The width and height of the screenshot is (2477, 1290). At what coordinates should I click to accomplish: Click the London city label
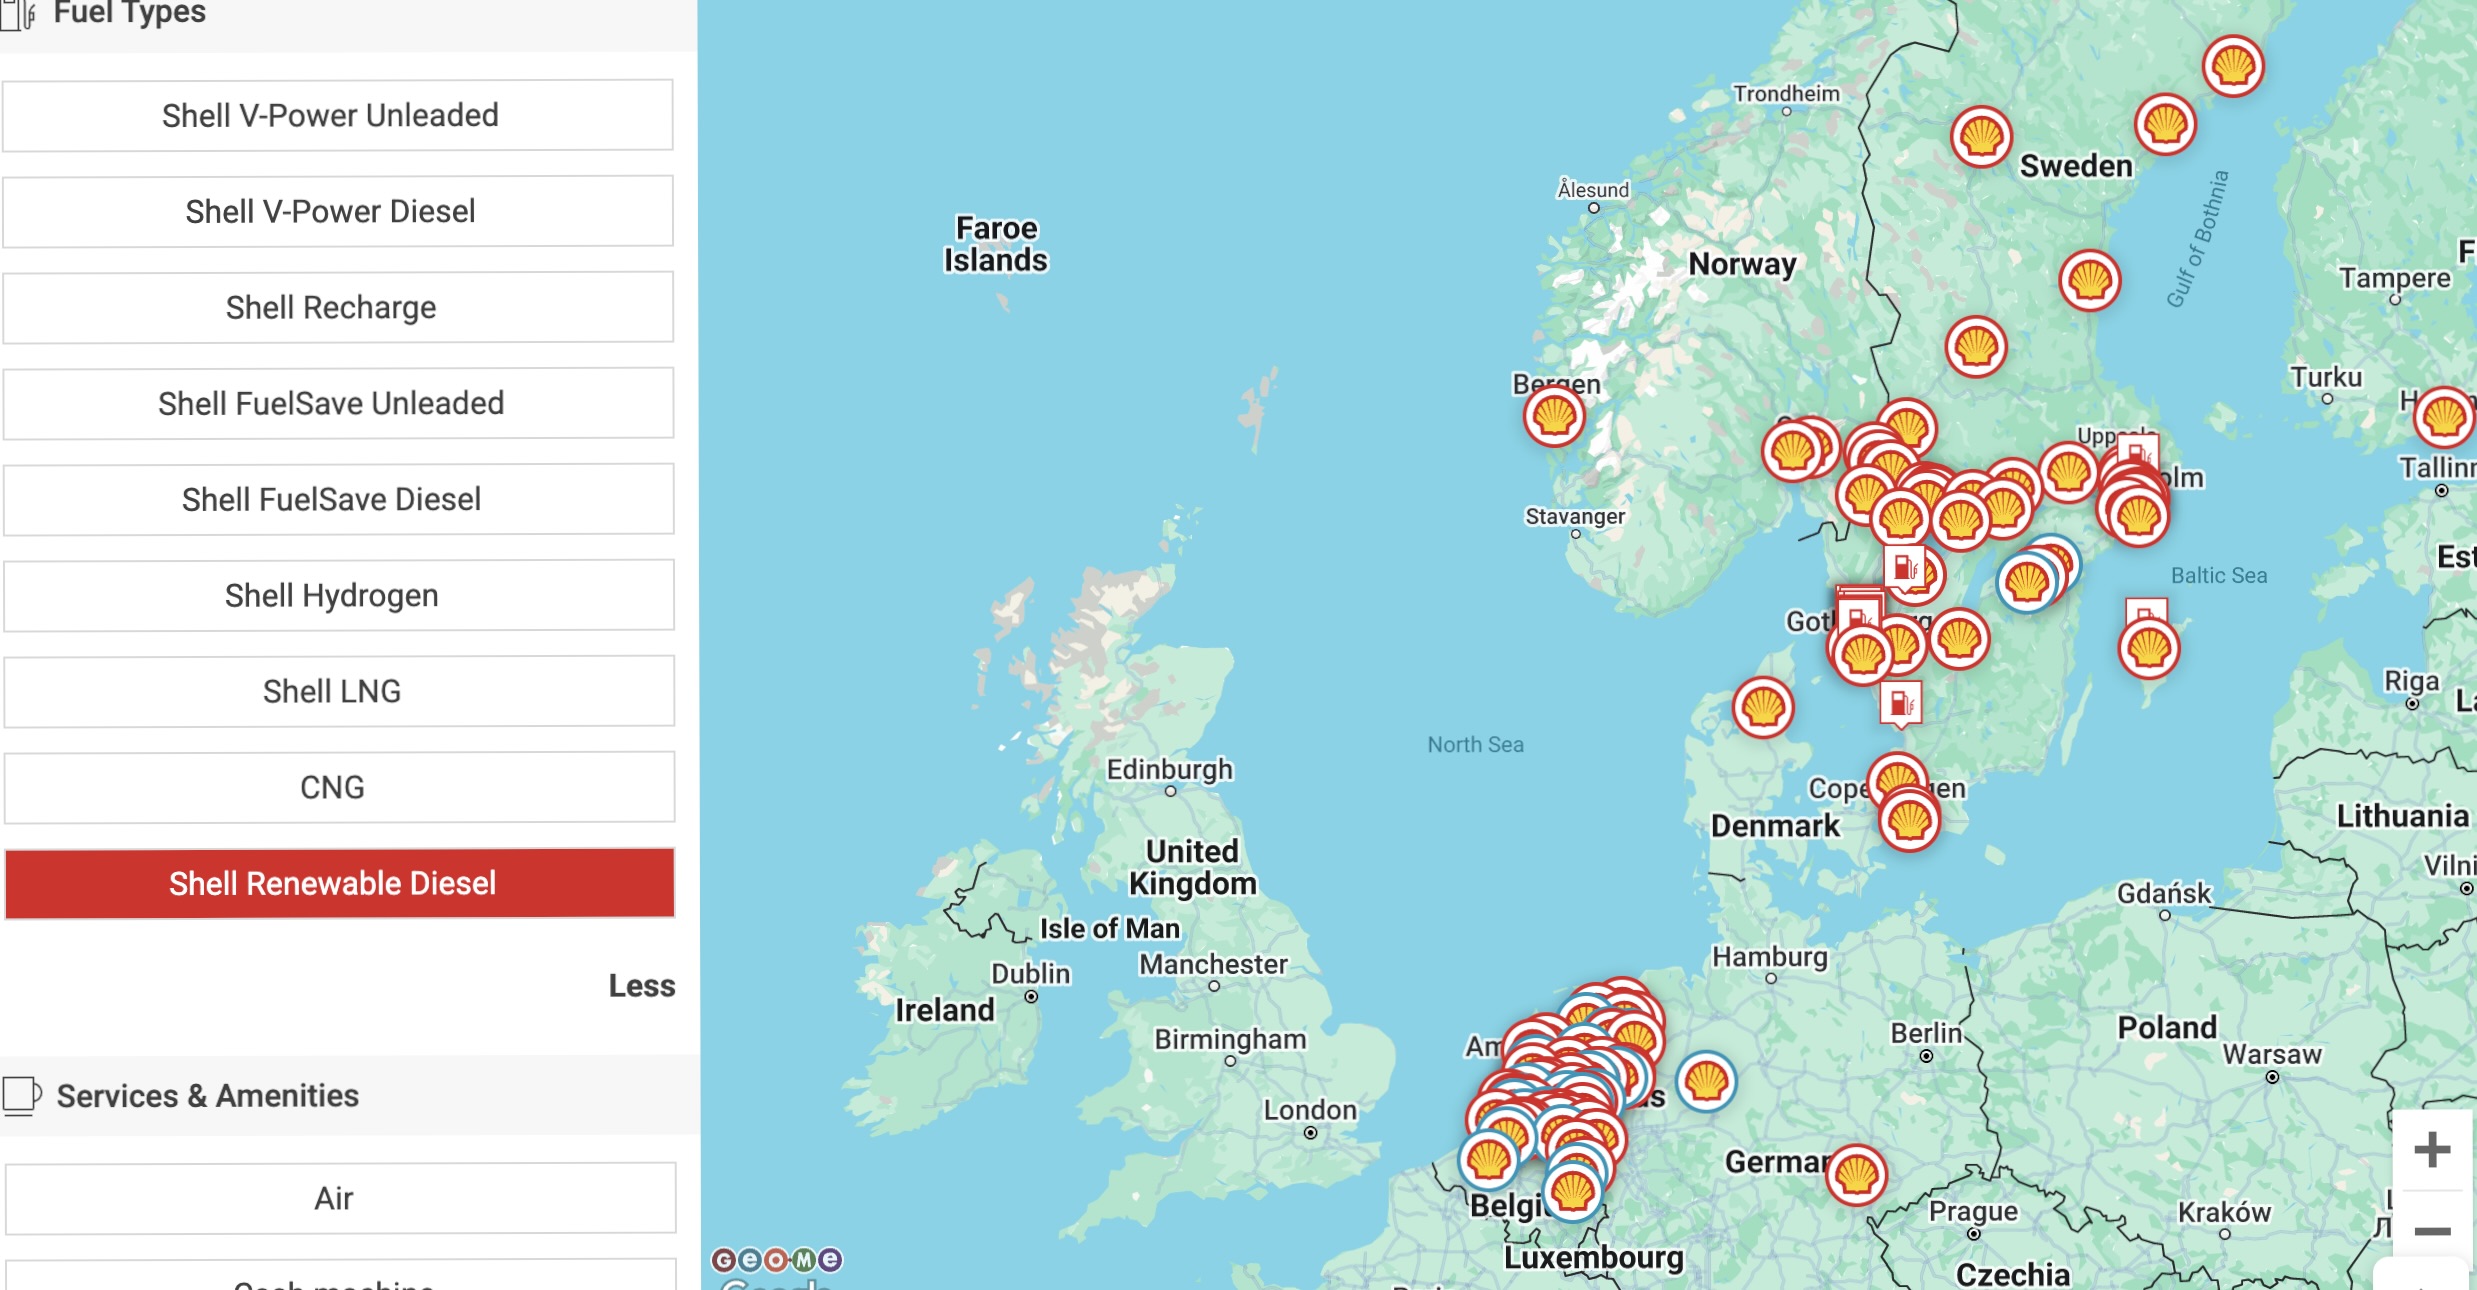[x=1310, y=1110]
